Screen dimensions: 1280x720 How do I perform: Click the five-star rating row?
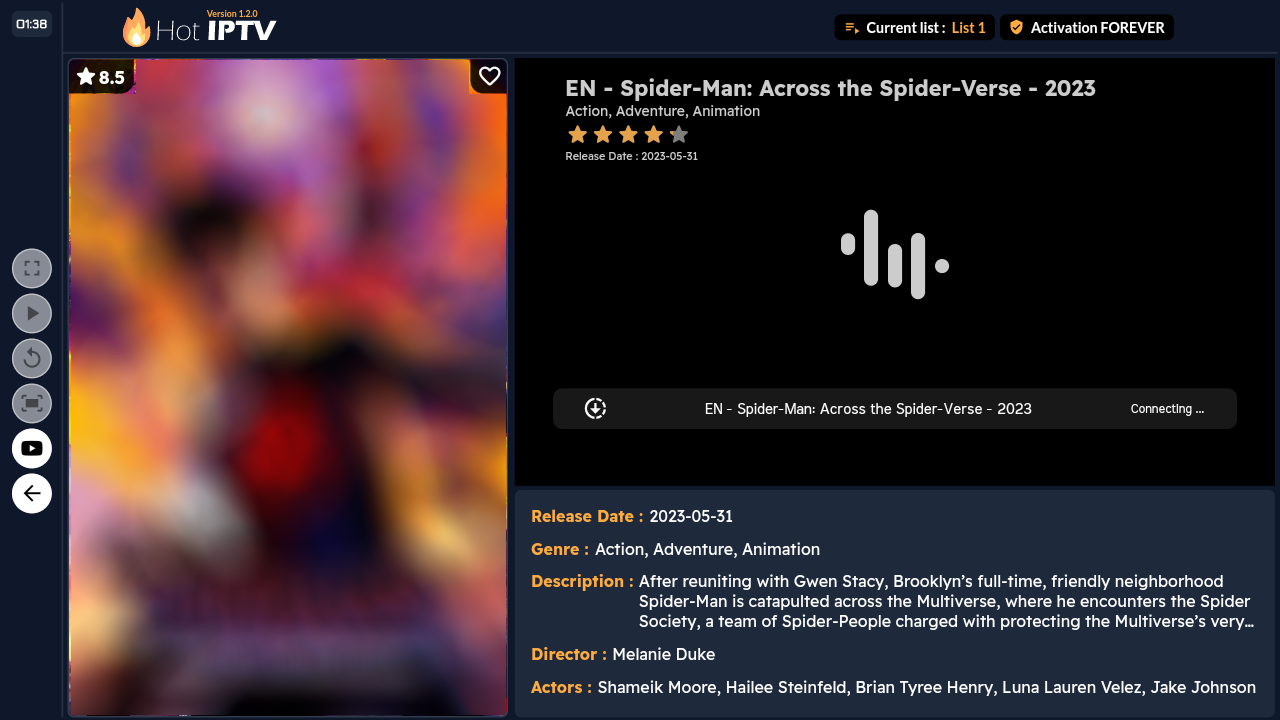[x=628, y=134]
